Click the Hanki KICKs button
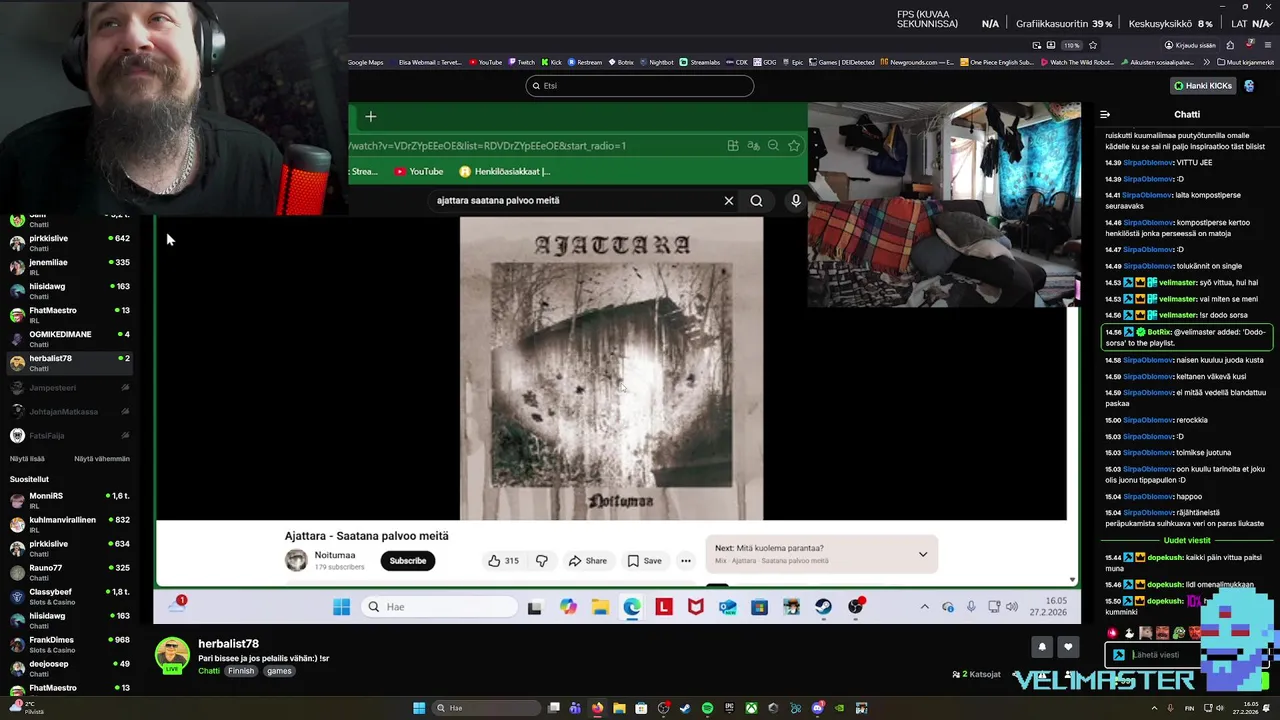Screen dimensions: 1280x720 (x=1203, y=86)
